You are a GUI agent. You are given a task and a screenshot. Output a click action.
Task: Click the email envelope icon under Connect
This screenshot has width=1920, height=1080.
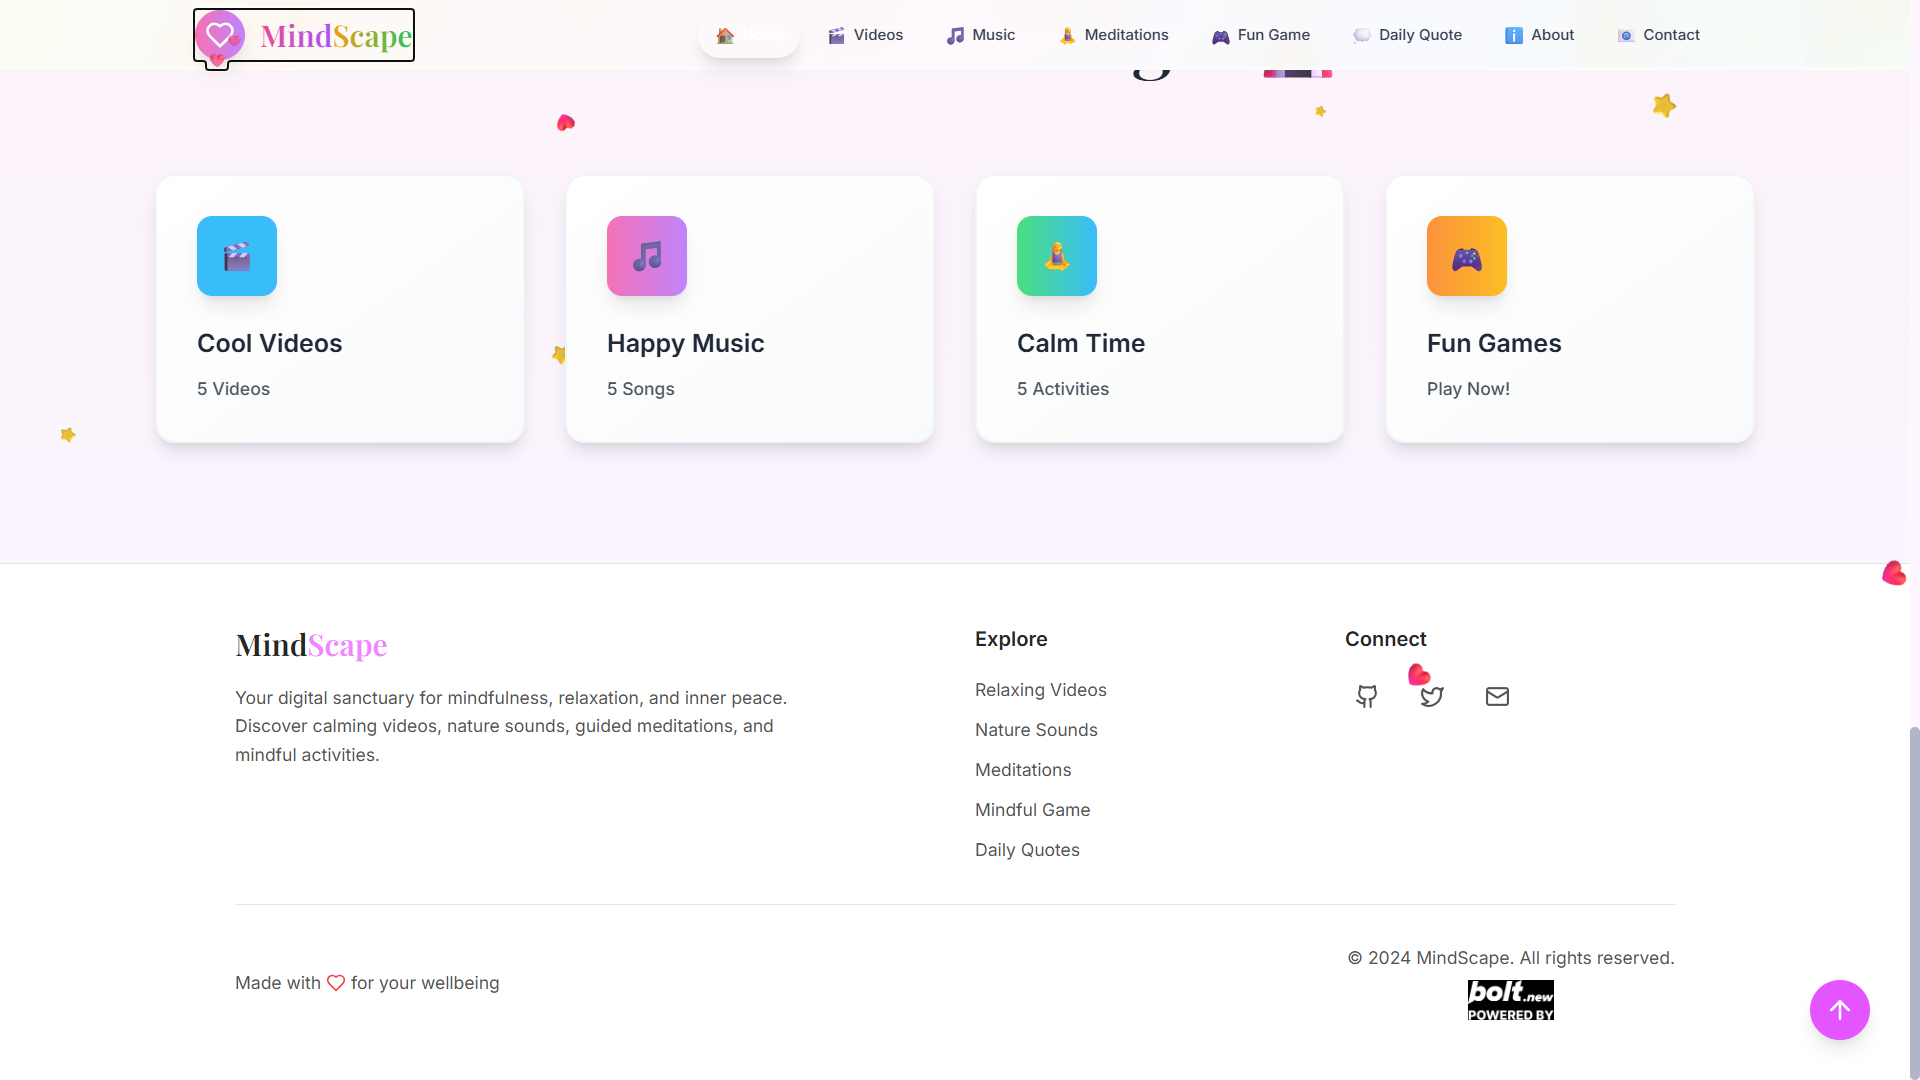[x=1496, y=697]
